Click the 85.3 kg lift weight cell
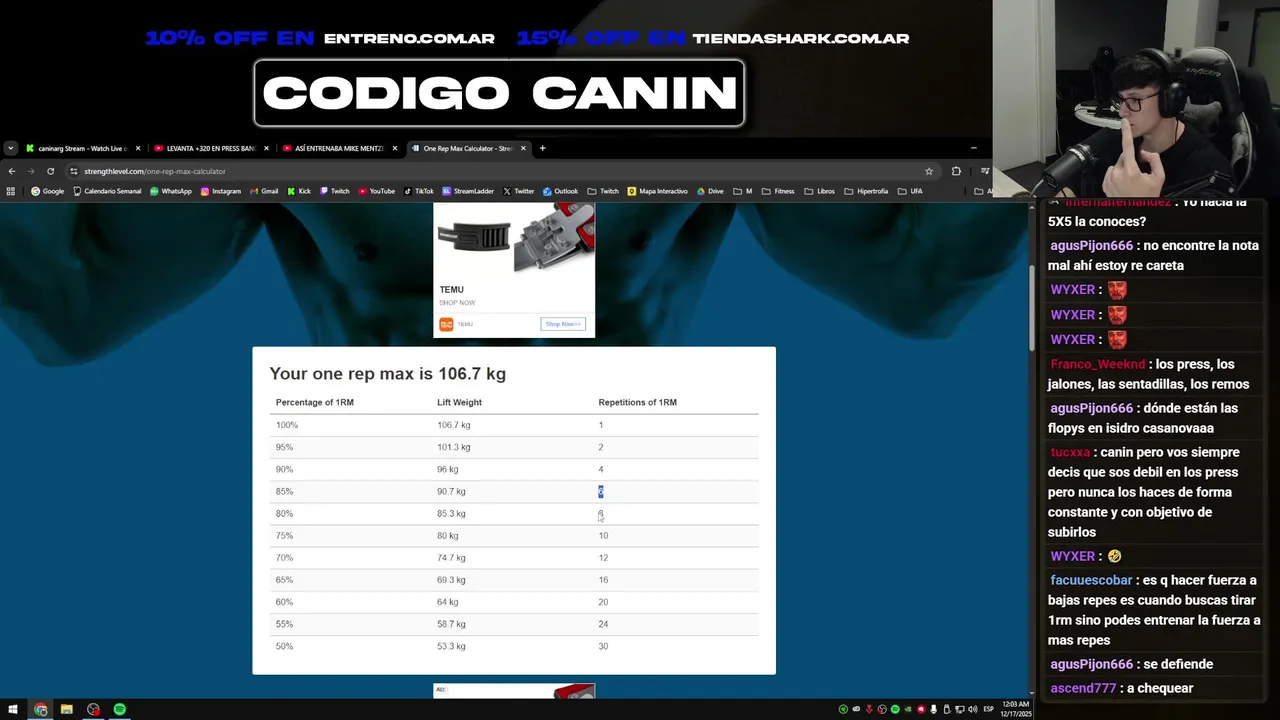The width and height of the screenshot is (1280, 720). tap(451, 513)
